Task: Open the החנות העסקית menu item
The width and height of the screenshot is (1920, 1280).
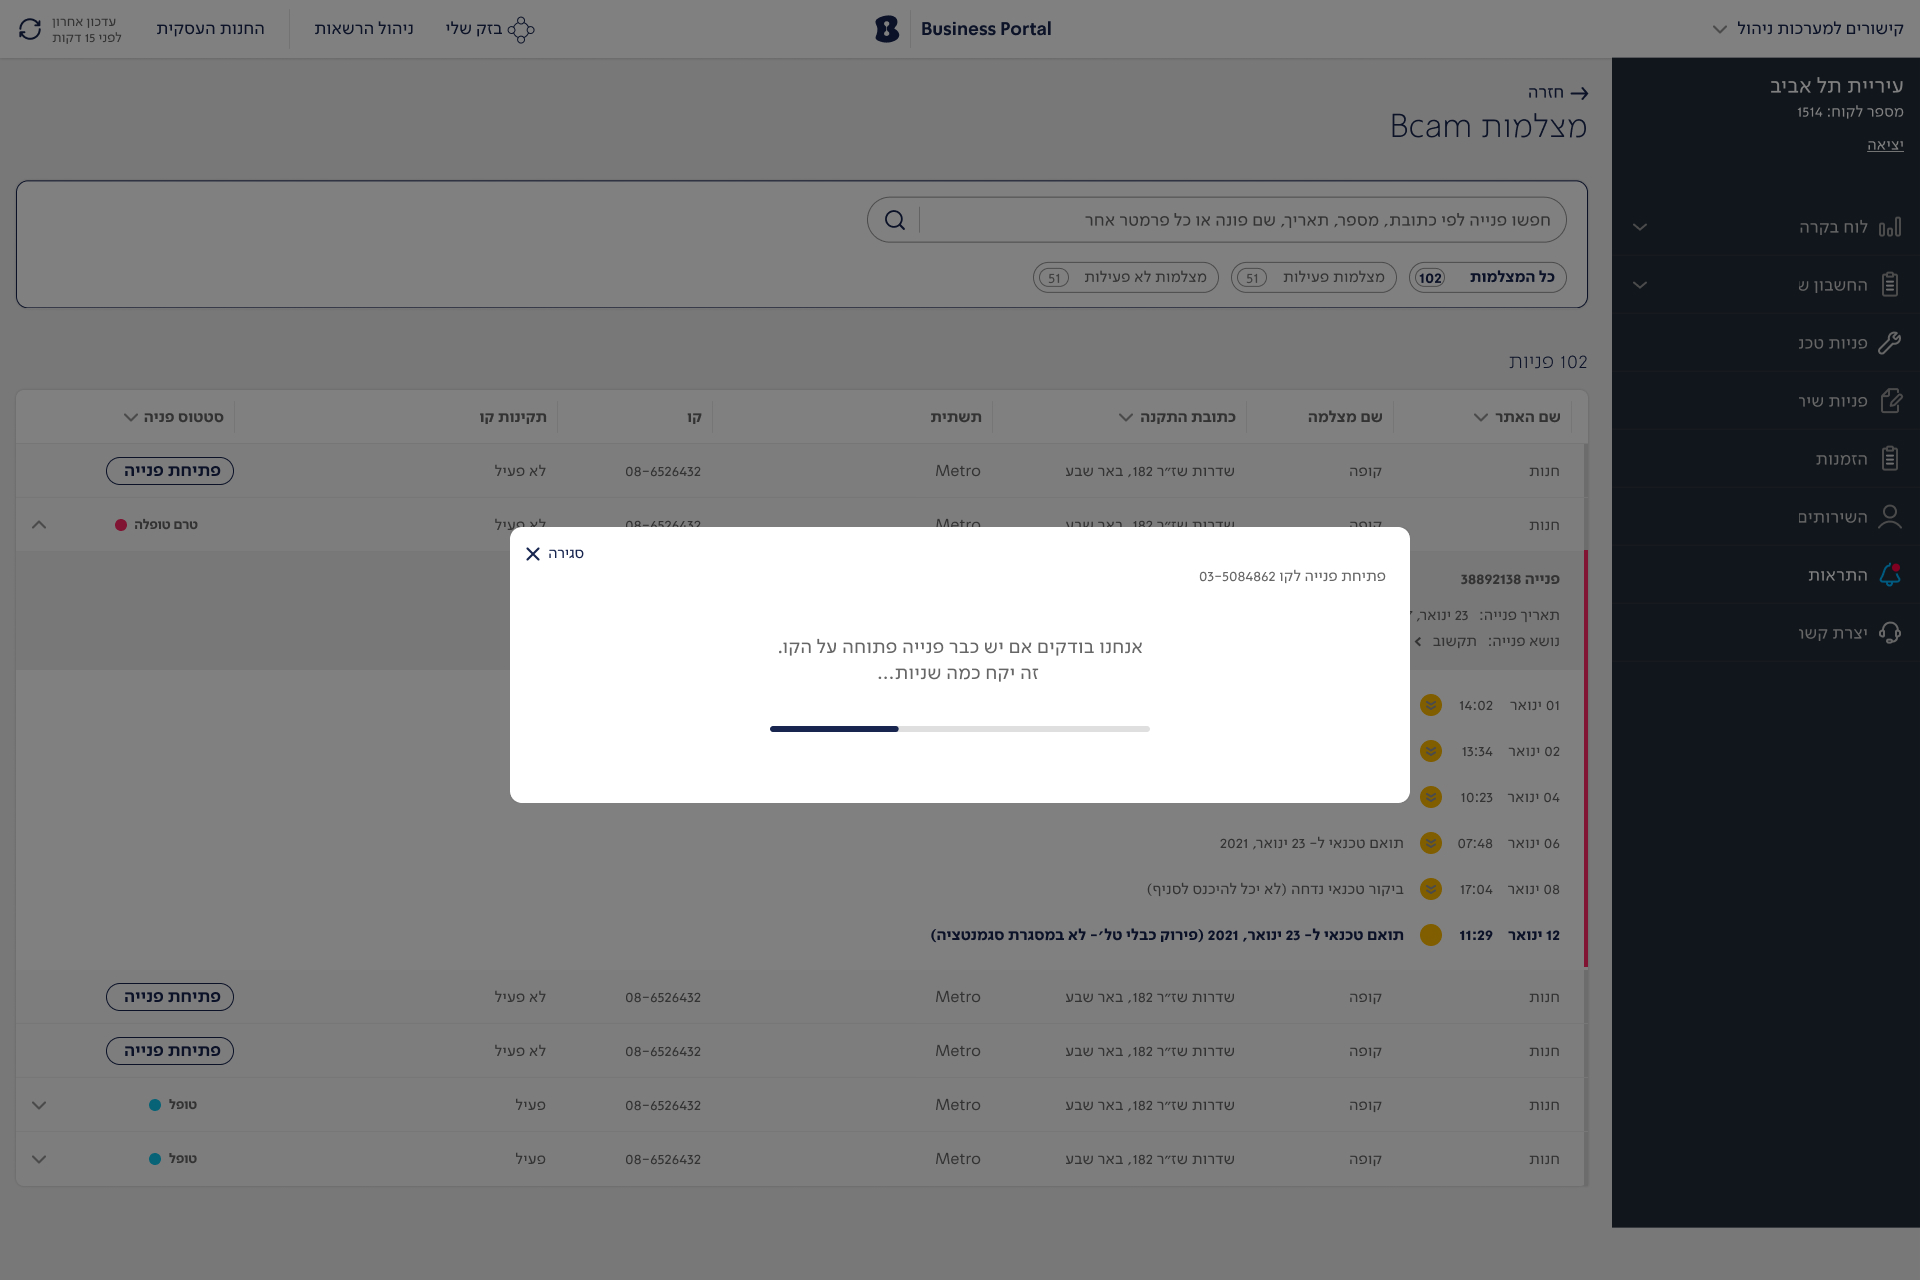Action: point(210,29)
